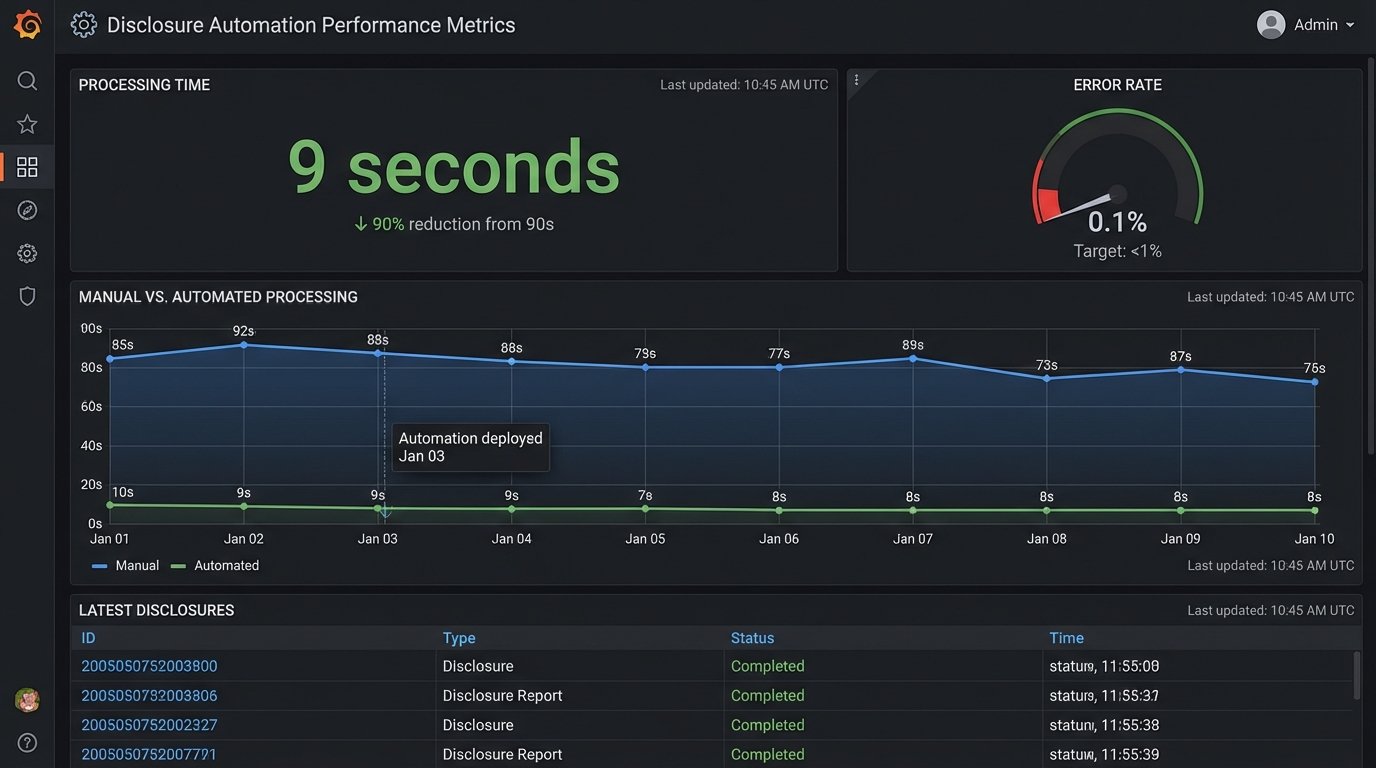Open the Search sidebar icon
Screen dimensions: 1376x768
[x=27, y=80]
